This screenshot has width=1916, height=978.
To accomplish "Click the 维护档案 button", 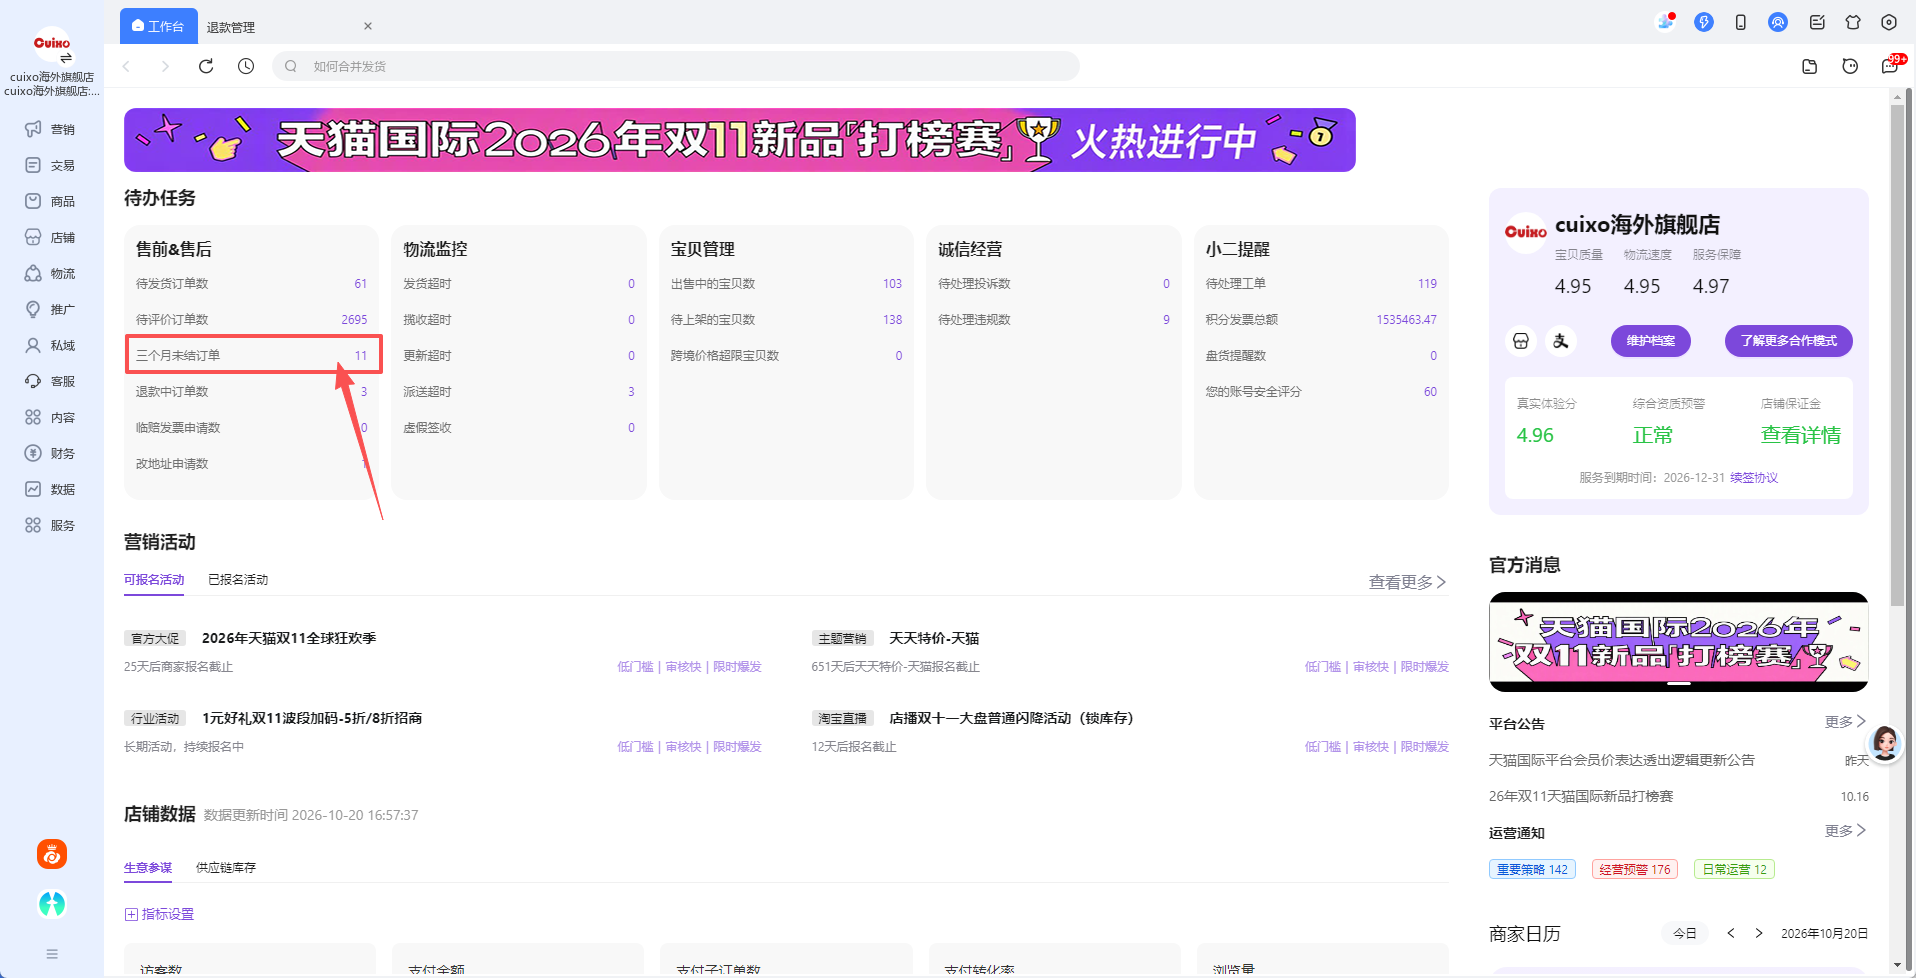I will click(1651, 341).
